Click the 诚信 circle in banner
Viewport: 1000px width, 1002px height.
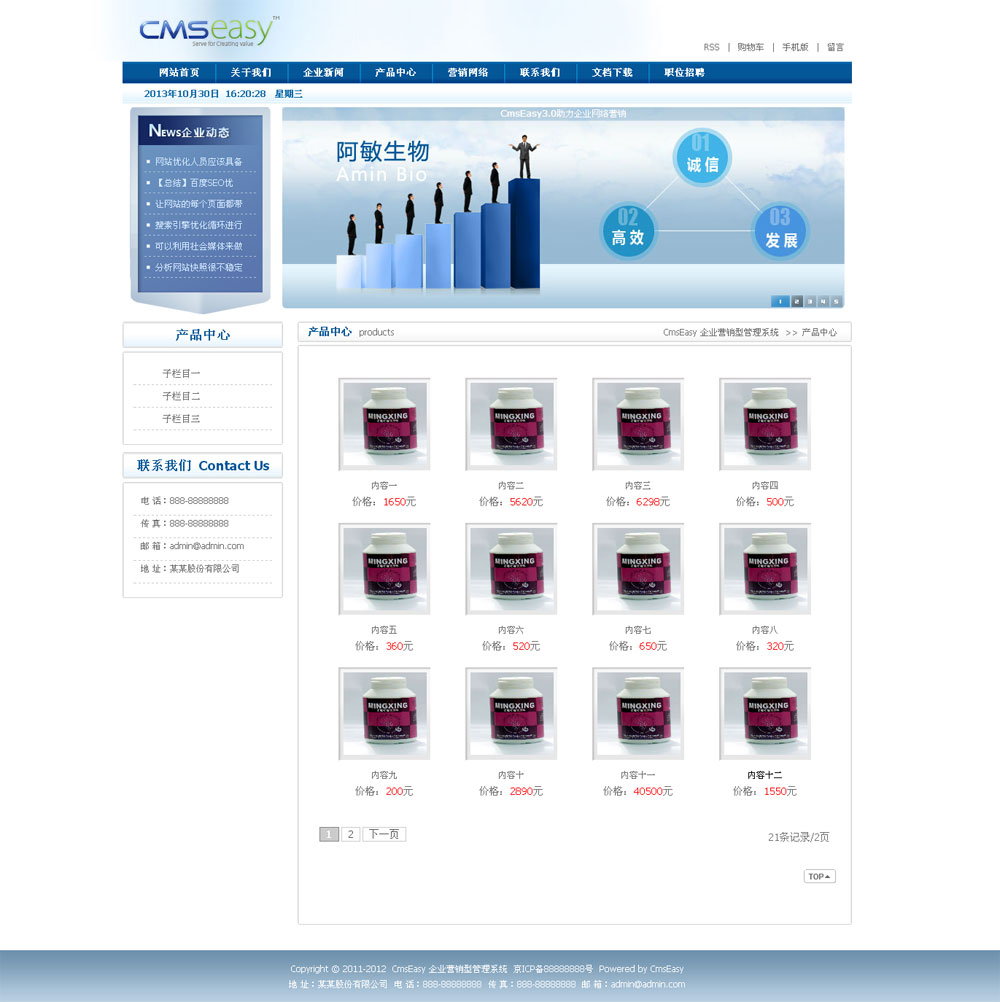pos(701,157)
